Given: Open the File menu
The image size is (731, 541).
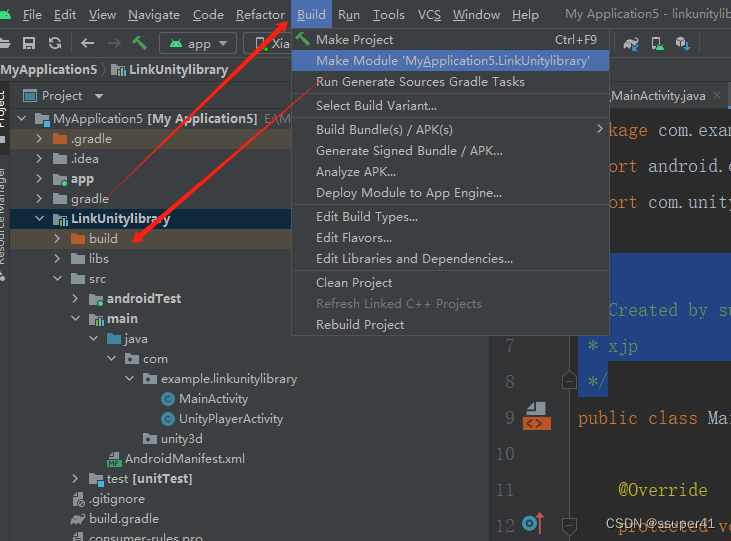Looking at the screenshot, I should point(32,15).
